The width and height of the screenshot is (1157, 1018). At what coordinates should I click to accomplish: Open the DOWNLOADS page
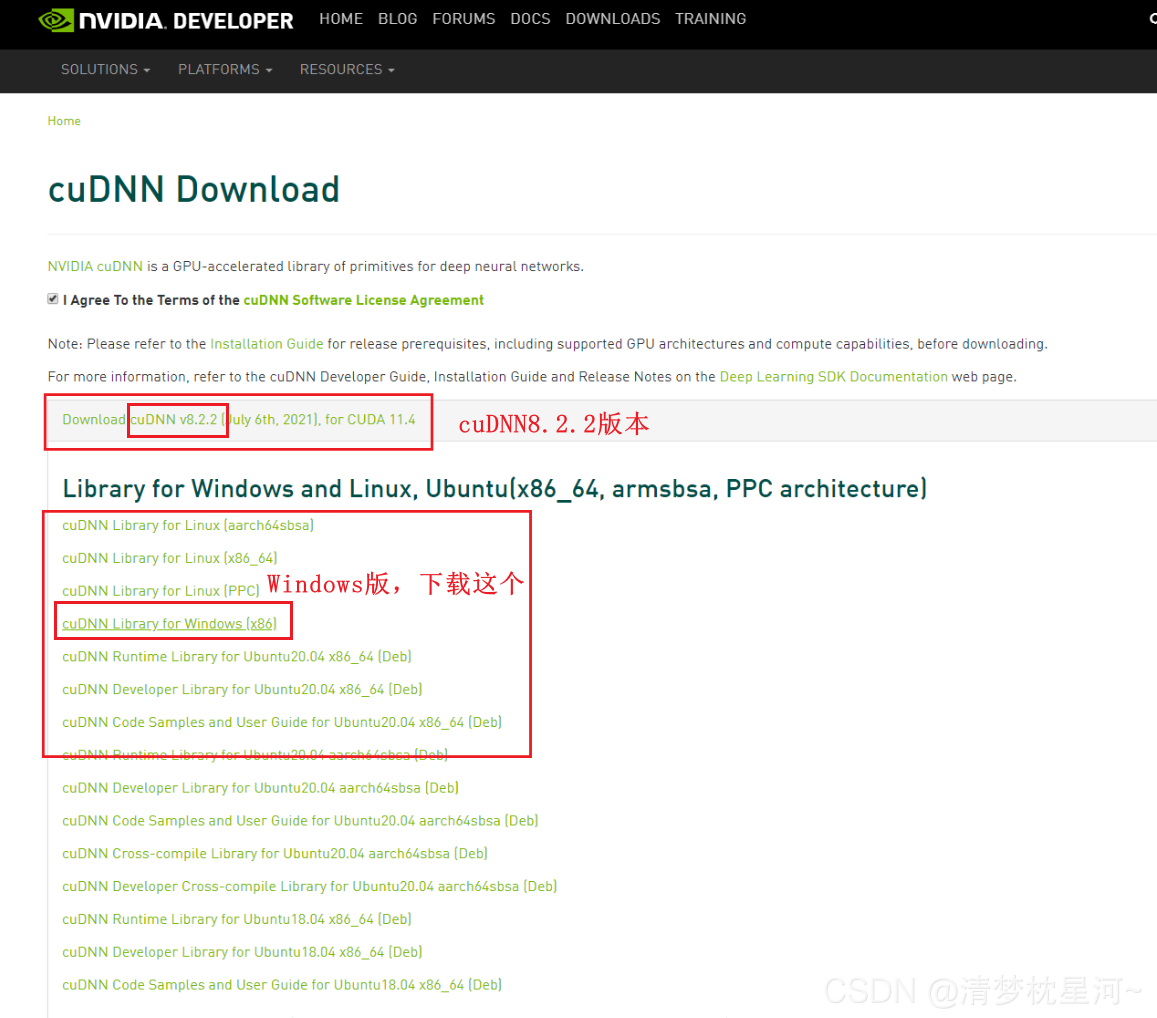pyautogui.click(x=612, y=19)
